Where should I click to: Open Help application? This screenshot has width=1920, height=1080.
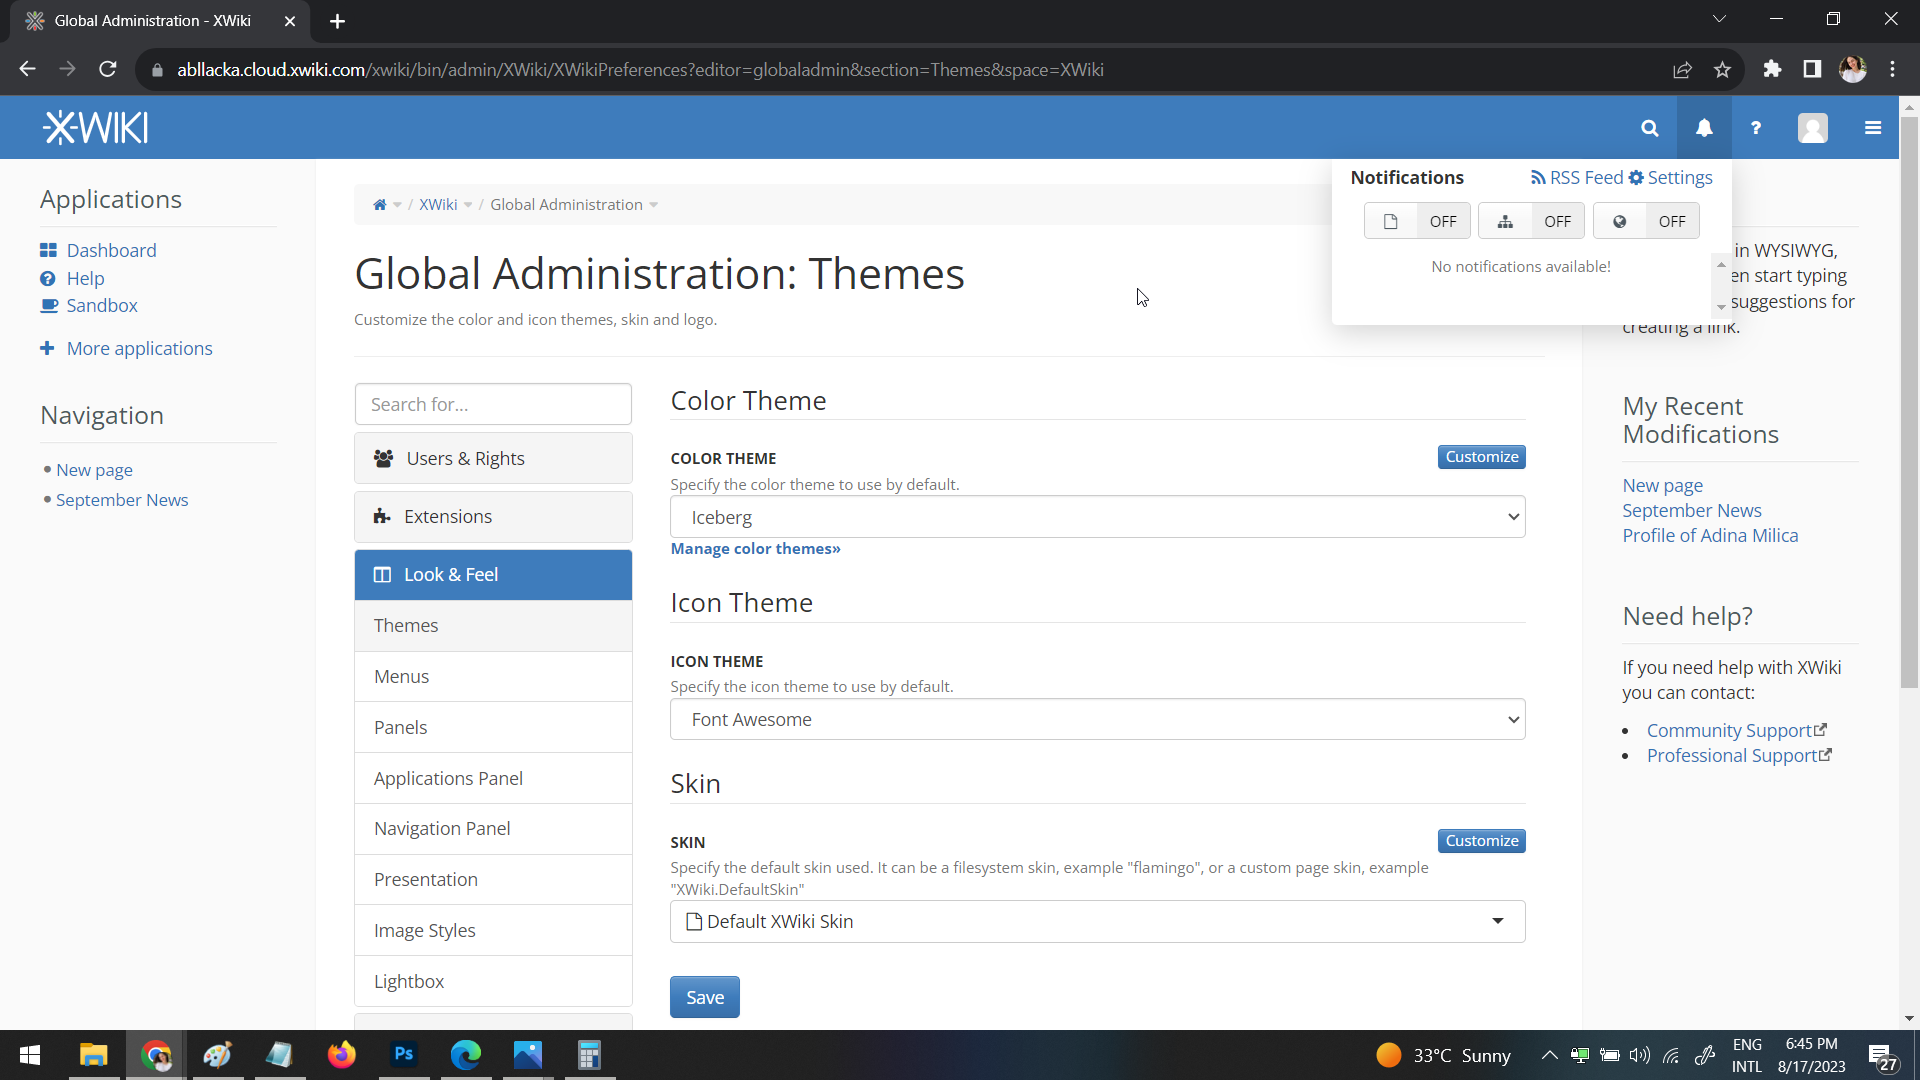tap(85, 278)
